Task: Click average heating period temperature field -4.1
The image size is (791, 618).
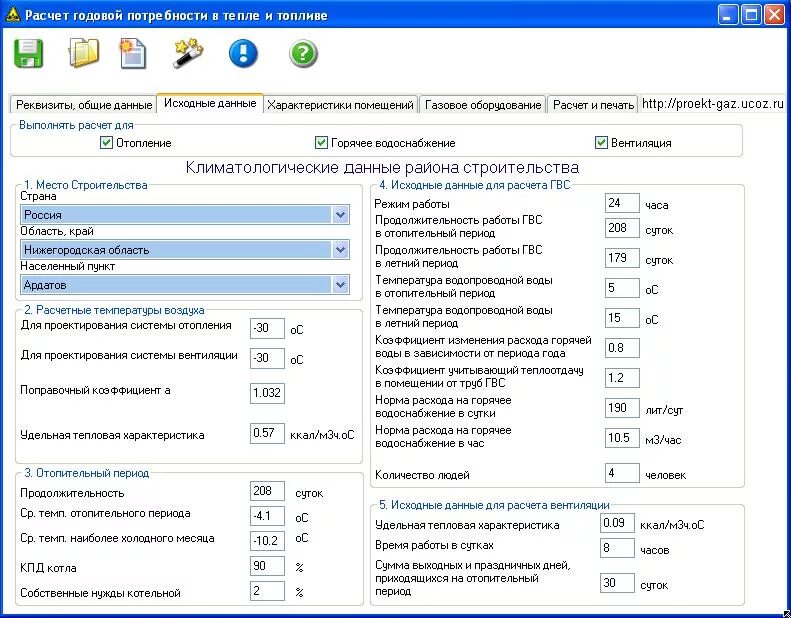Action: [267, 516]
